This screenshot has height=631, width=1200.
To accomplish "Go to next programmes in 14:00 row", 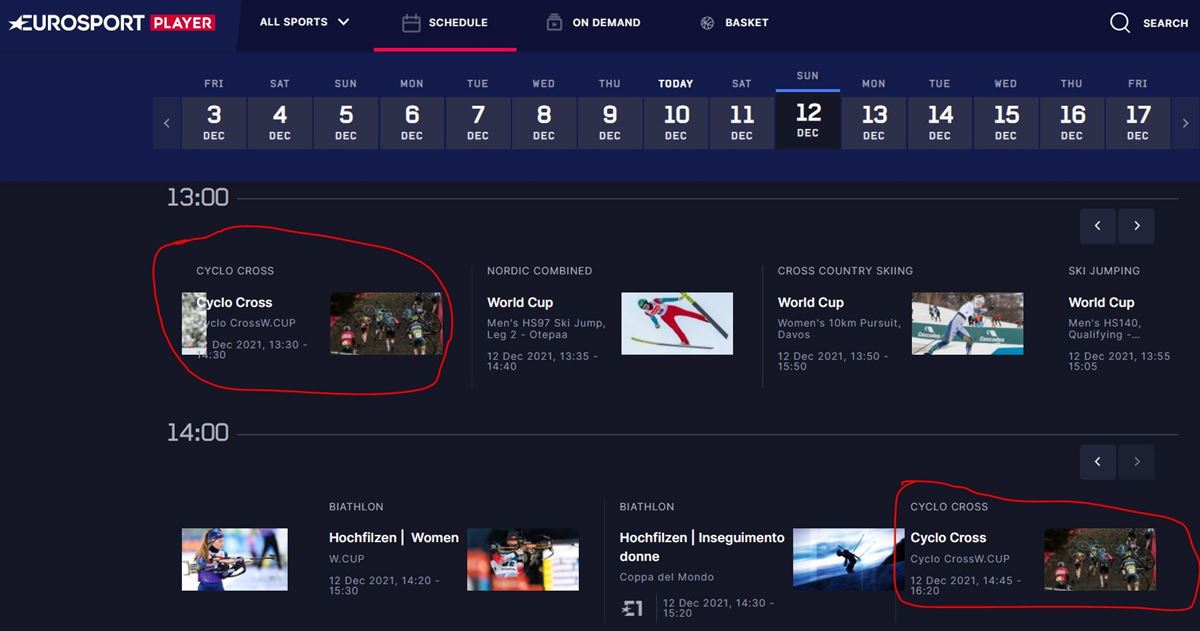I will 1137,462.
